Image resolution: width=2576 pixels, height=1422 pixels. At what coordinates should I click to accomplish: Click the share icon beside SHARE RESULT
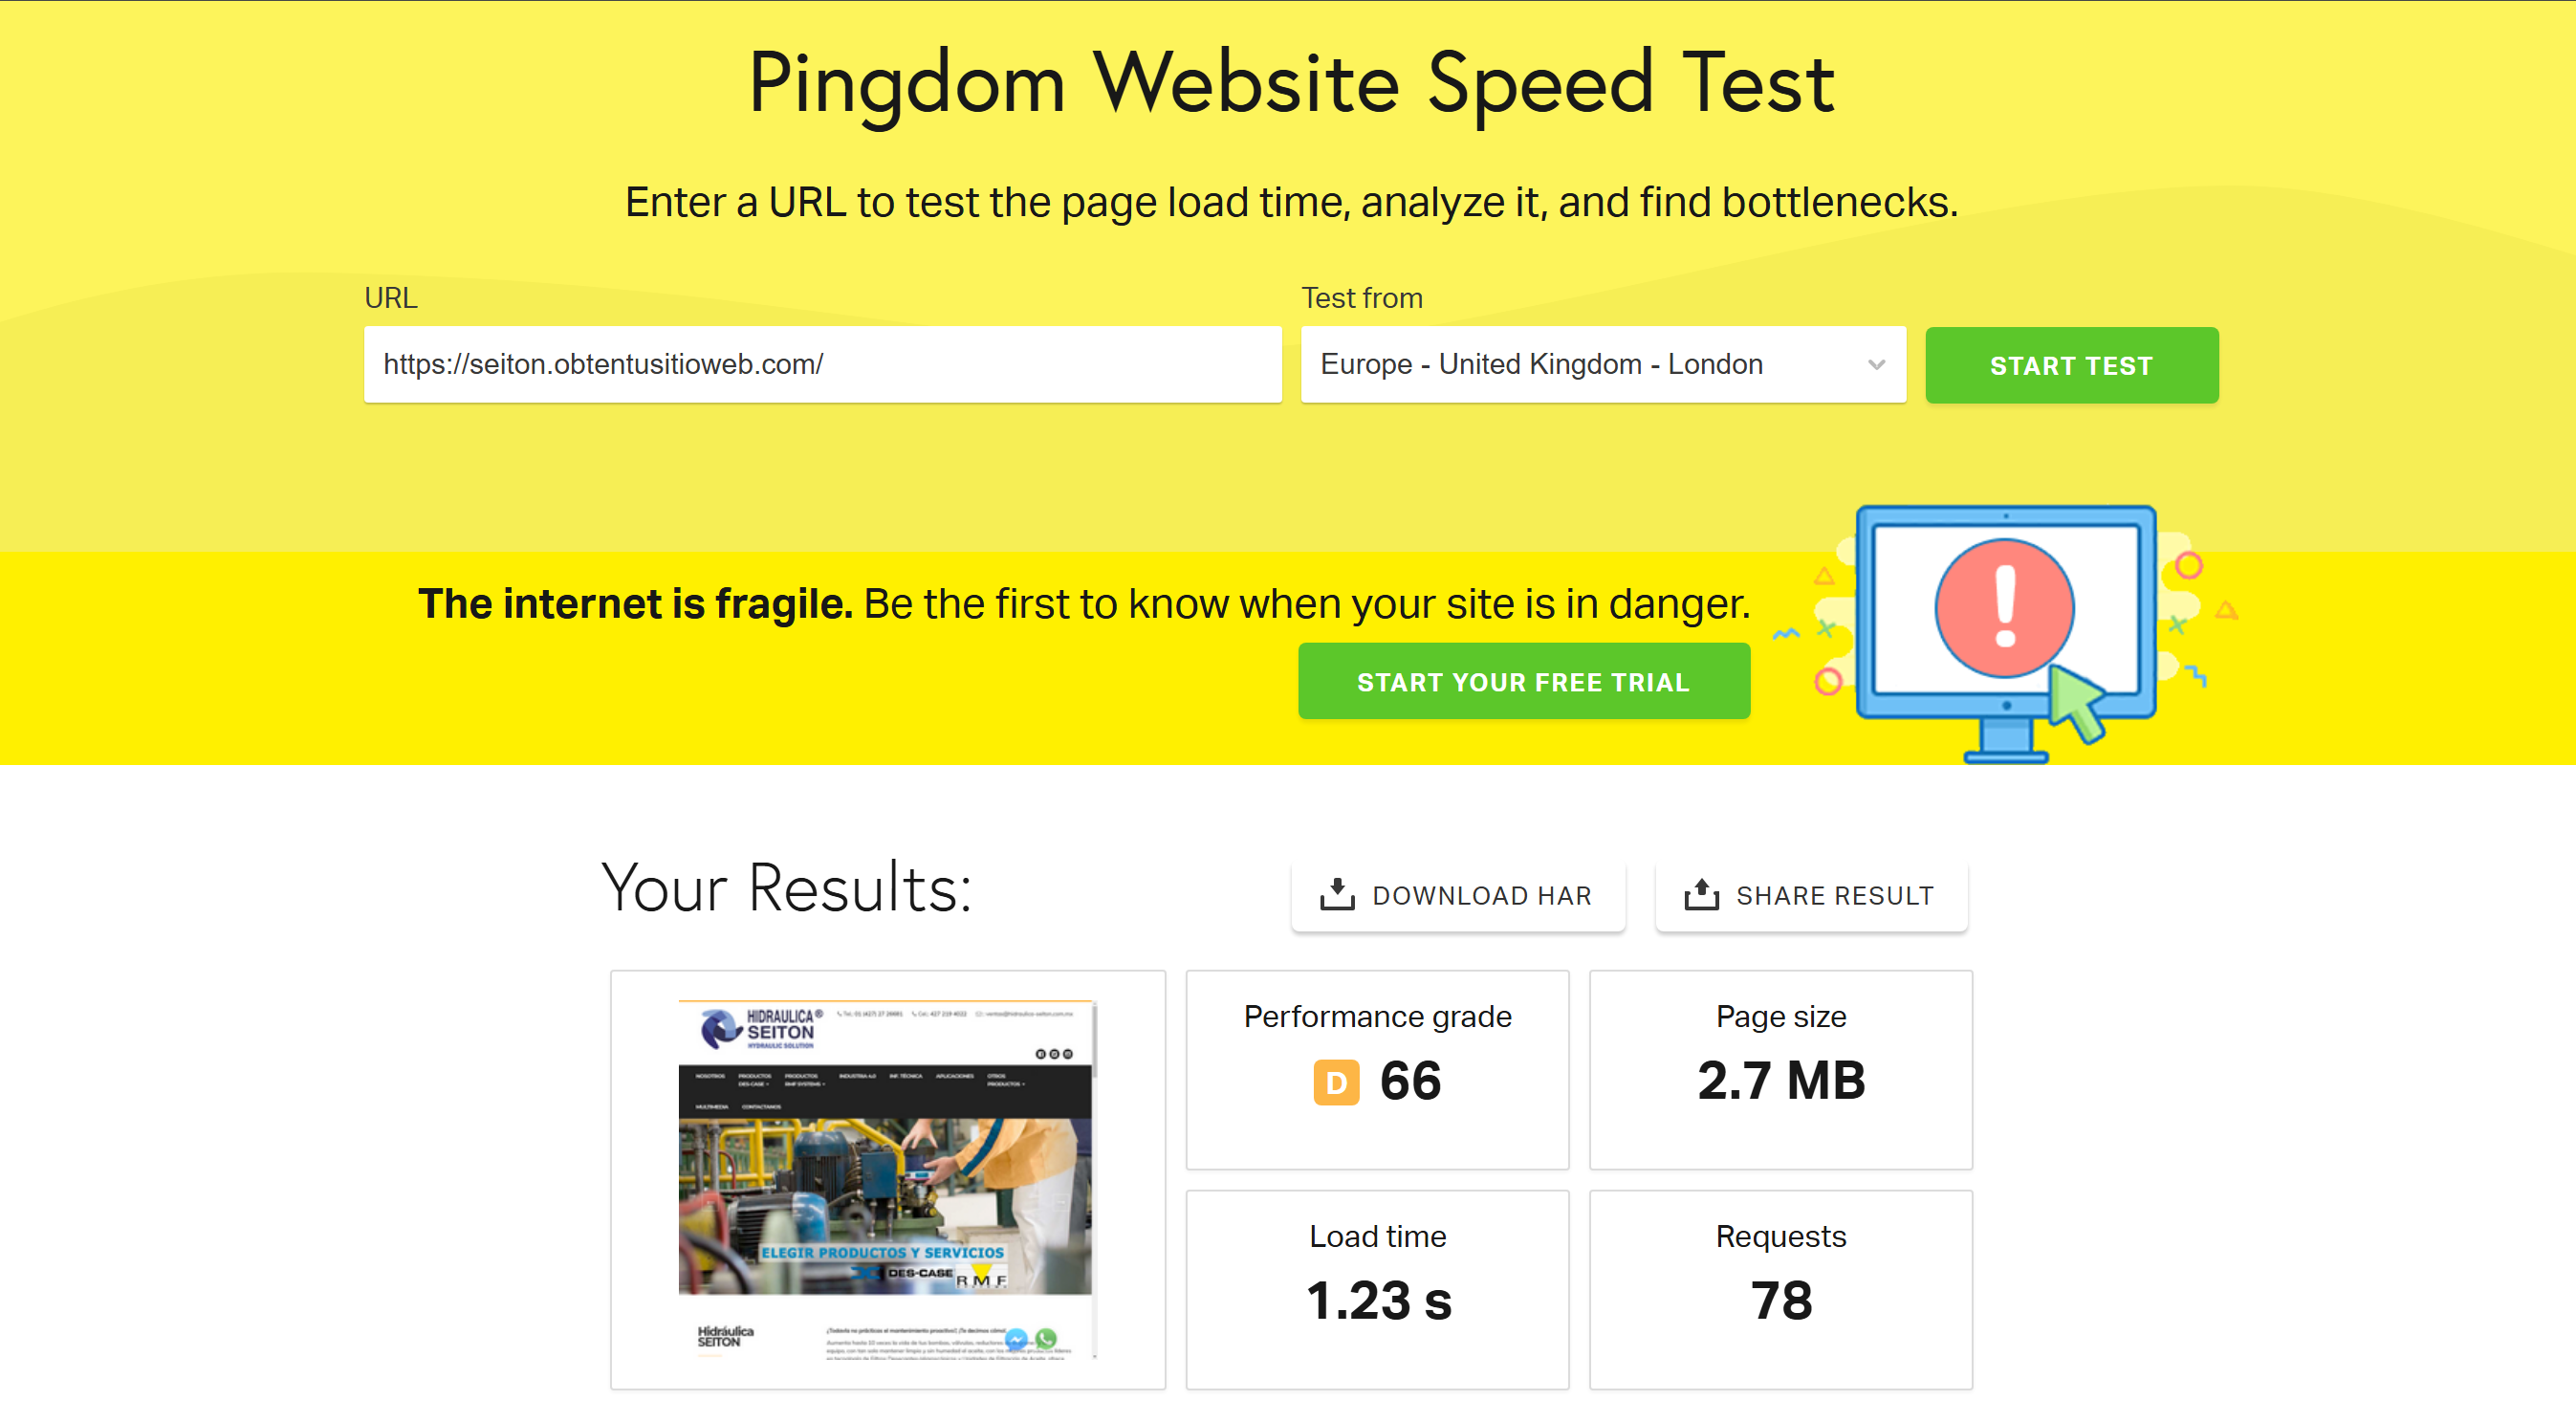[x=1701, y=894]
